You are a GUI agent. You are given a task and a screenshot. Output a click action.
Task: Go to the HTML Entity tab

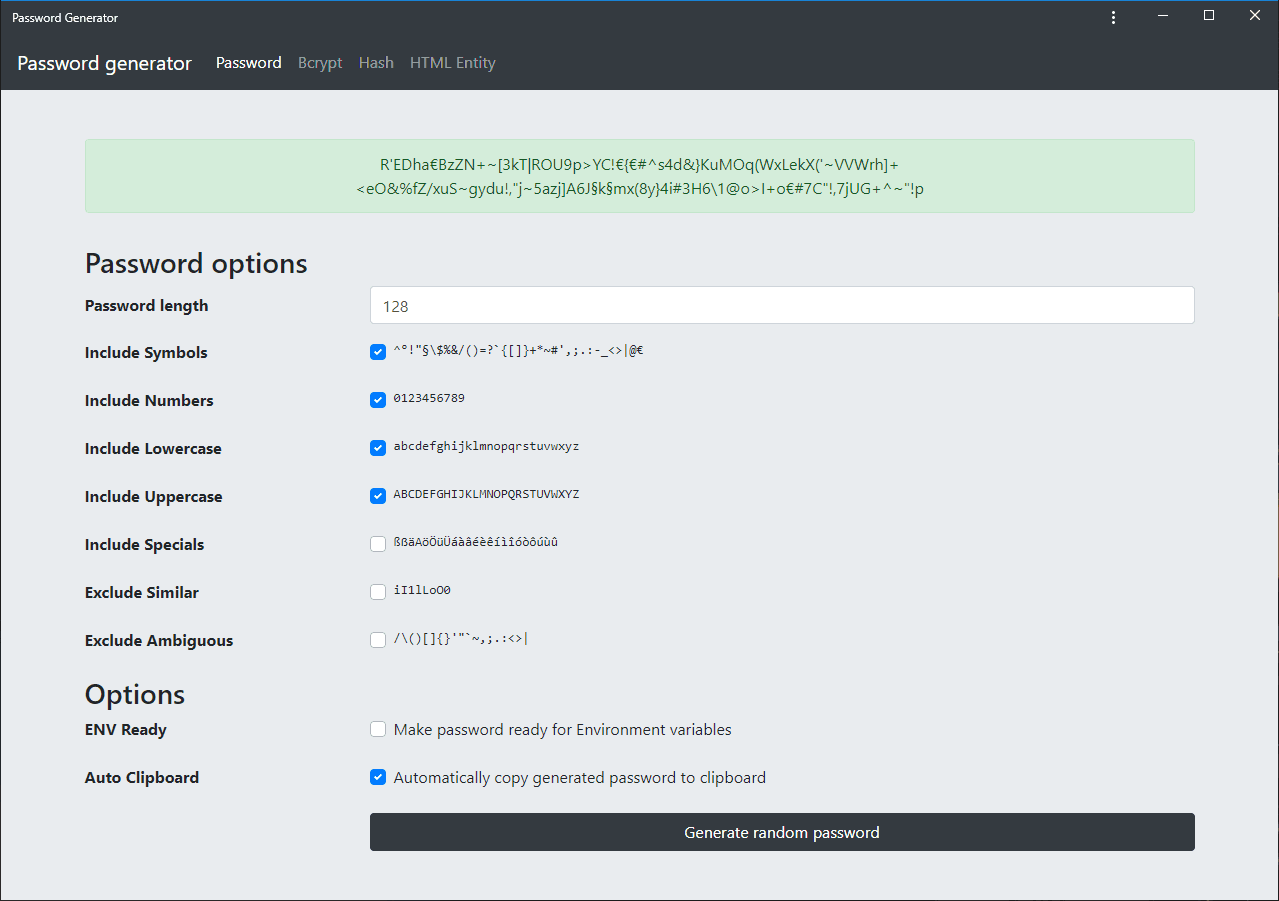click(453, 63)
